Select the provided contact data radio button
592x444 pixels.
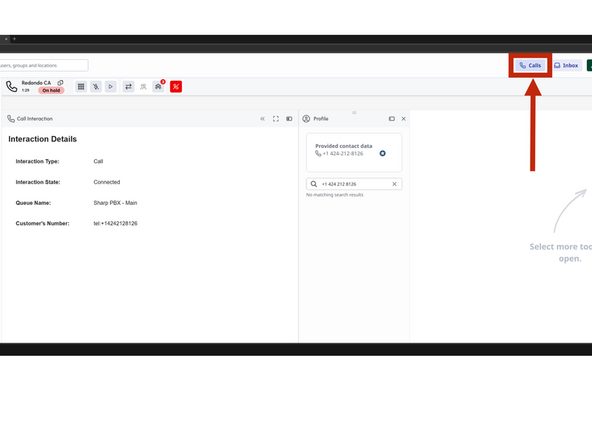(x=382, y=153)
